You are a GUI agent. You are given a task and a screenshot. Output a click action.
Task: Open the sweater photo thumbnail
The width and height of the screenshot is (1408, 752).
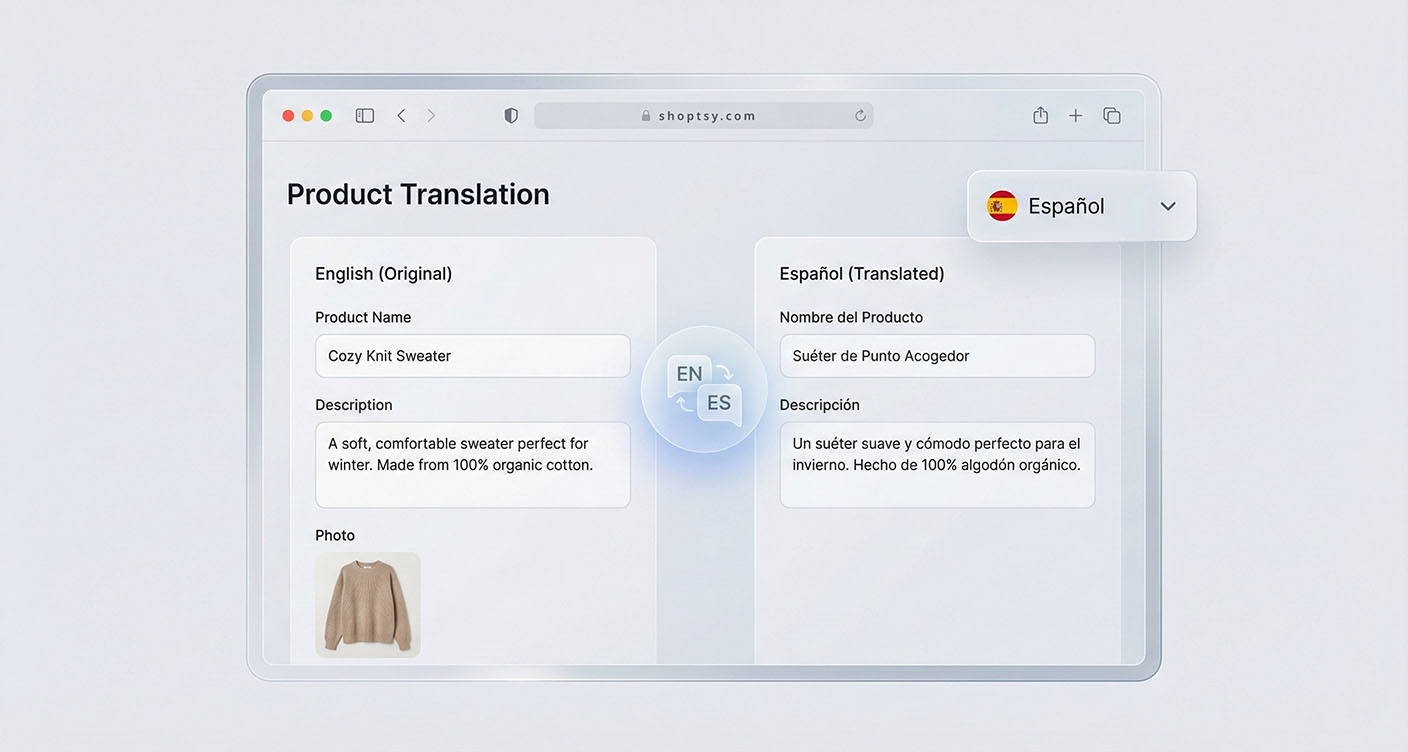pos(368,605)
